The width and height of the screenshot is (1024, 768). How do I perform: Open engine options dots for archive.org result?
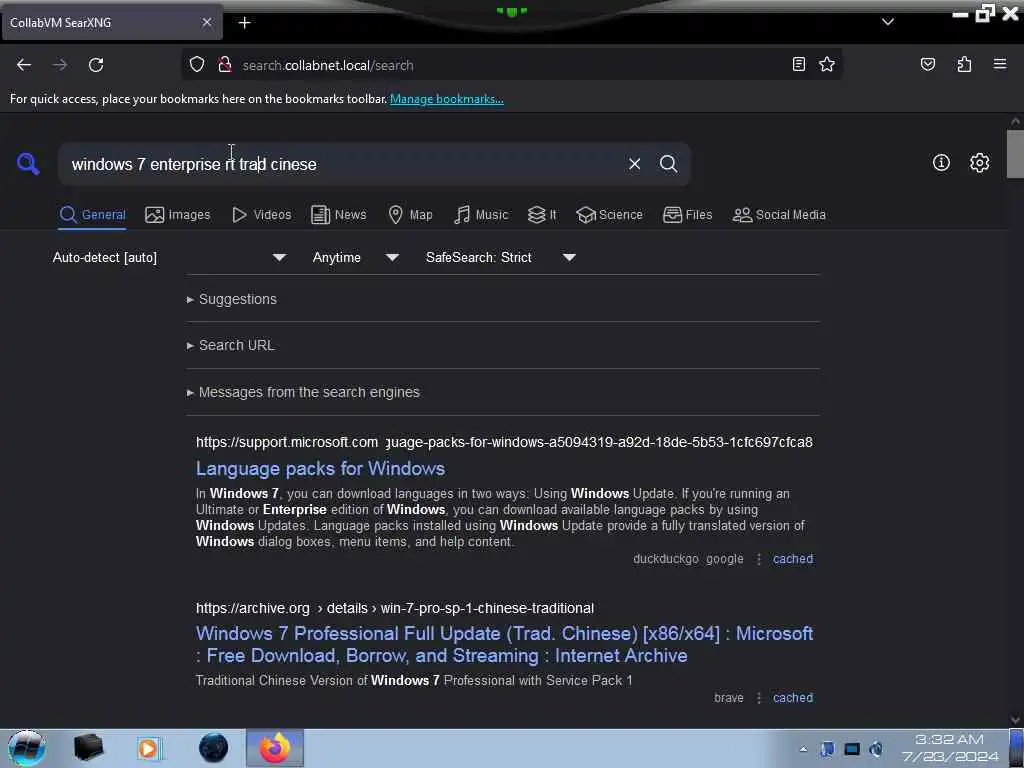758,697
